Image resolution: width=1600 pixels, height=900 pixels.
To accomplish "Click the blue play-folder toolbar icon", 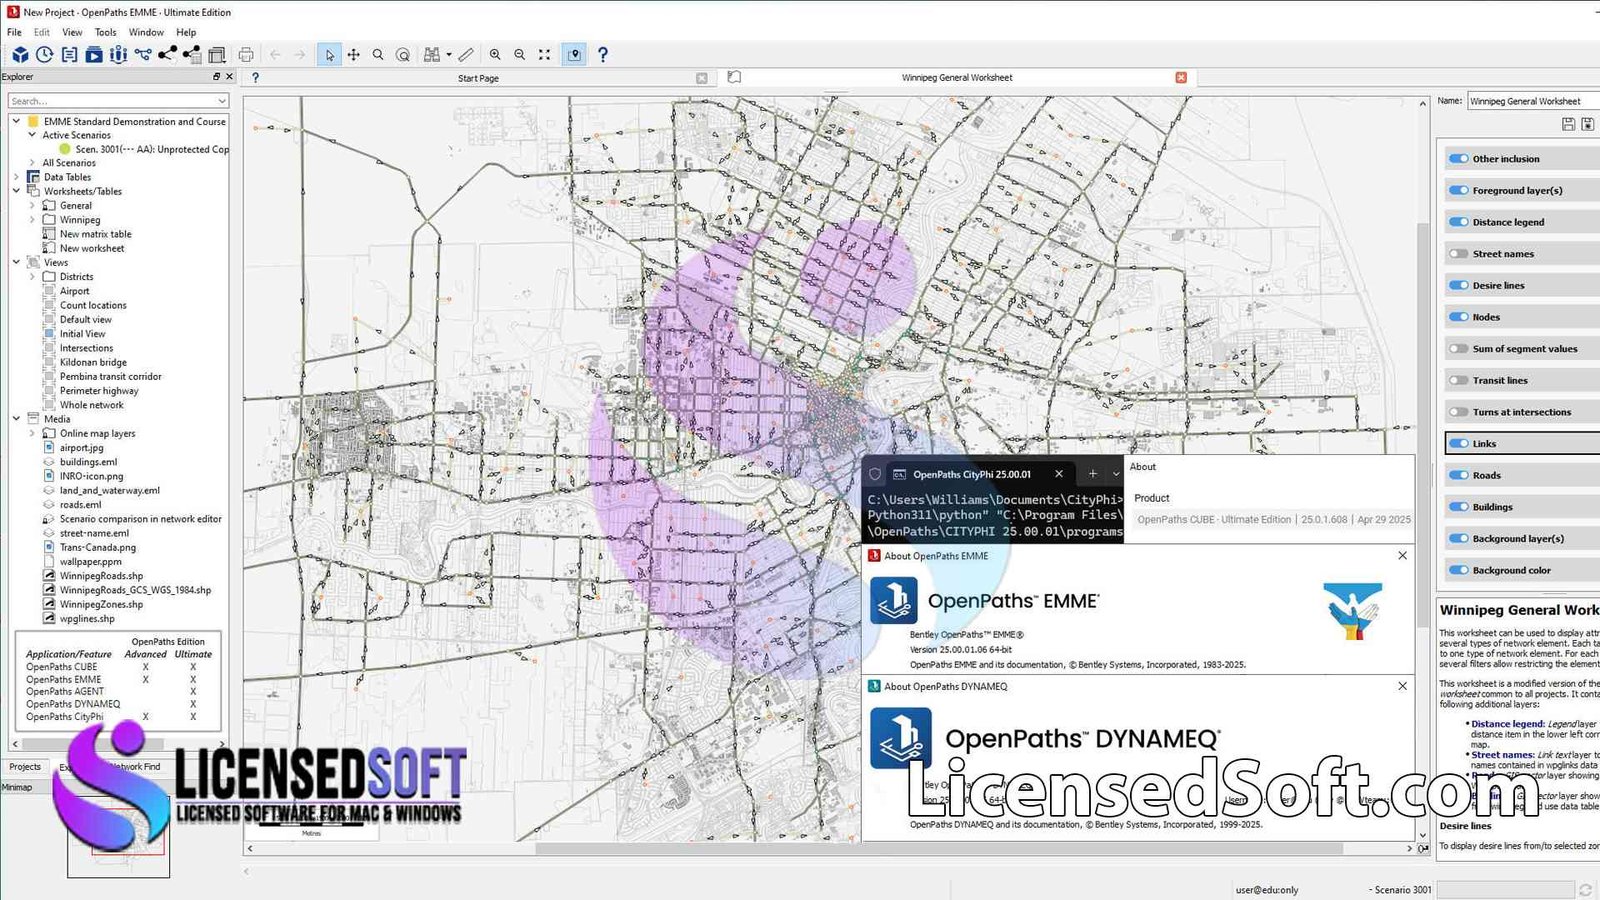I will [94, 55].
